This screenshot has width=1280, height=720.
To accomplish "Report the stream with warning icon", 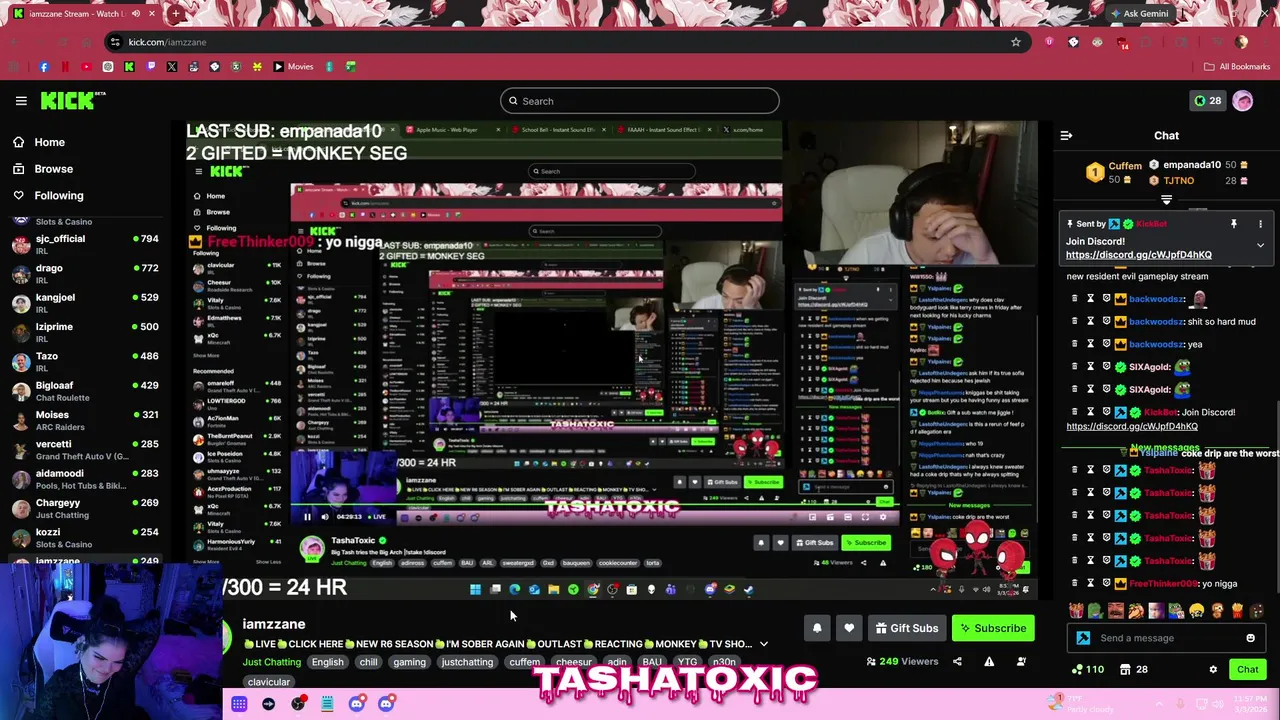I will point(989,661).
